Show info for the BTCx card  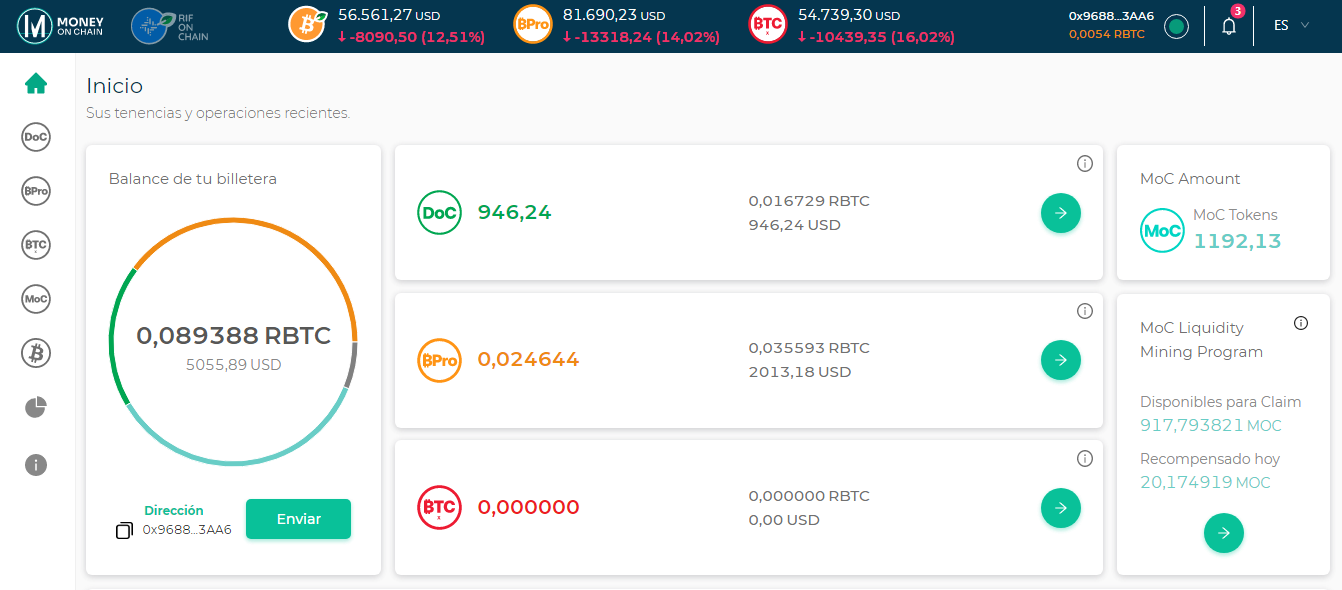pos(1085,458)
